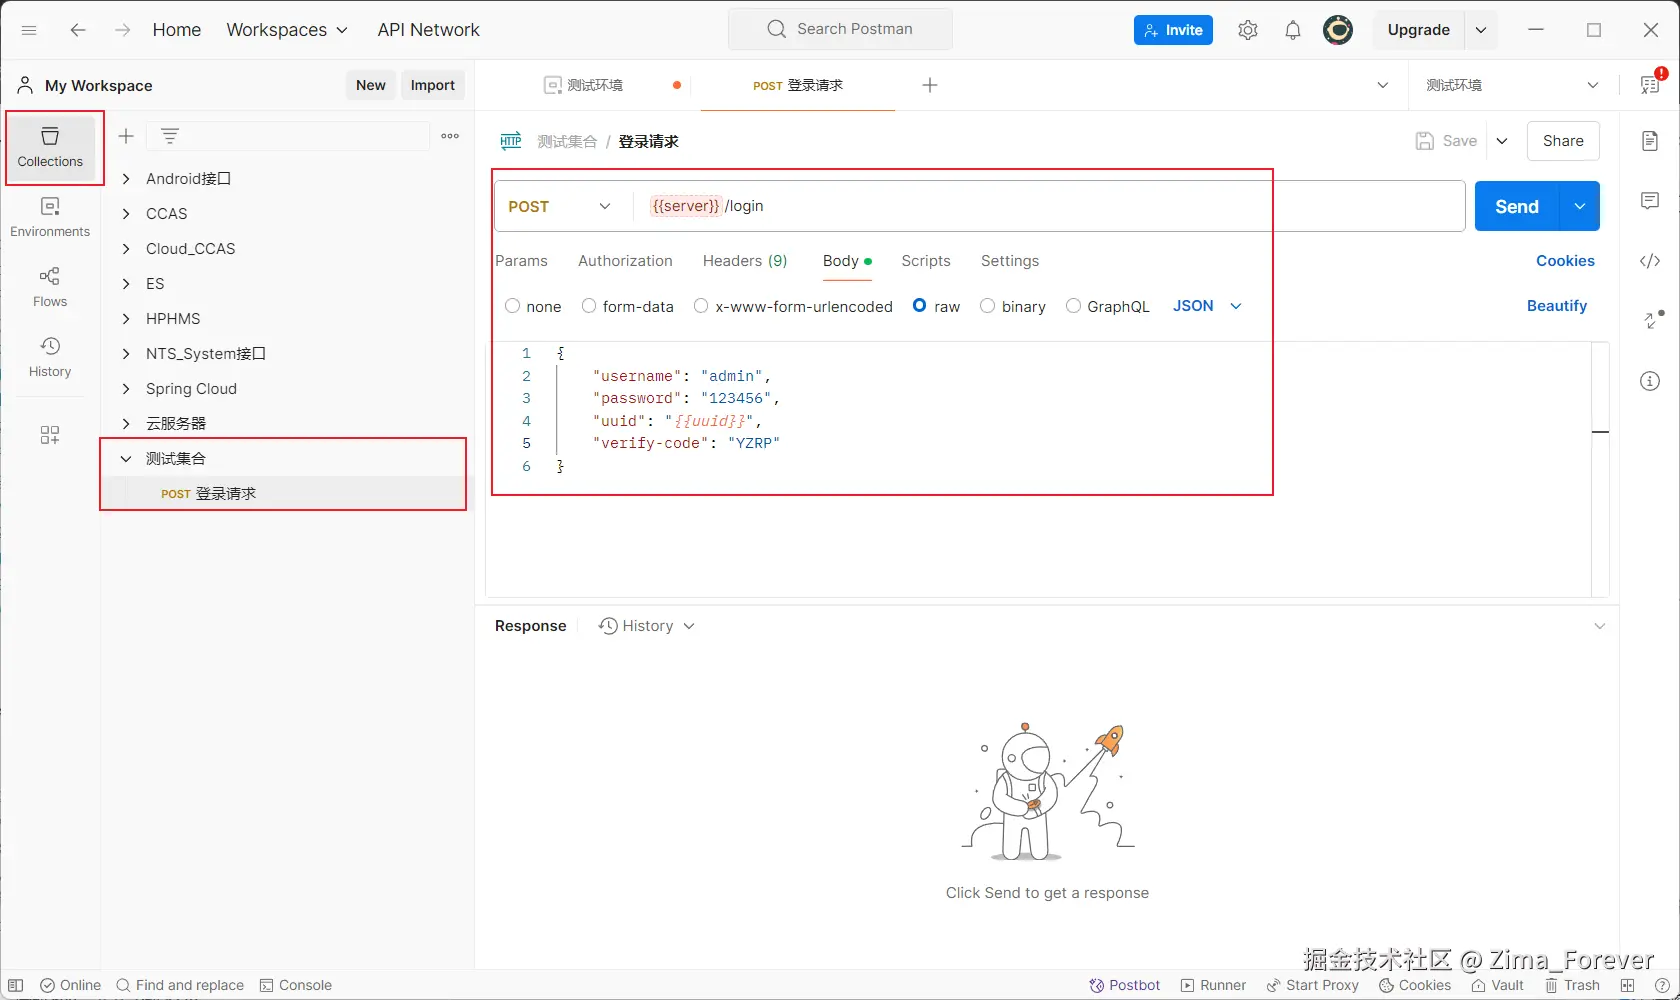Click the Send button
The width and height of the screenshot is (1680, 1000).
(1516, 206)
